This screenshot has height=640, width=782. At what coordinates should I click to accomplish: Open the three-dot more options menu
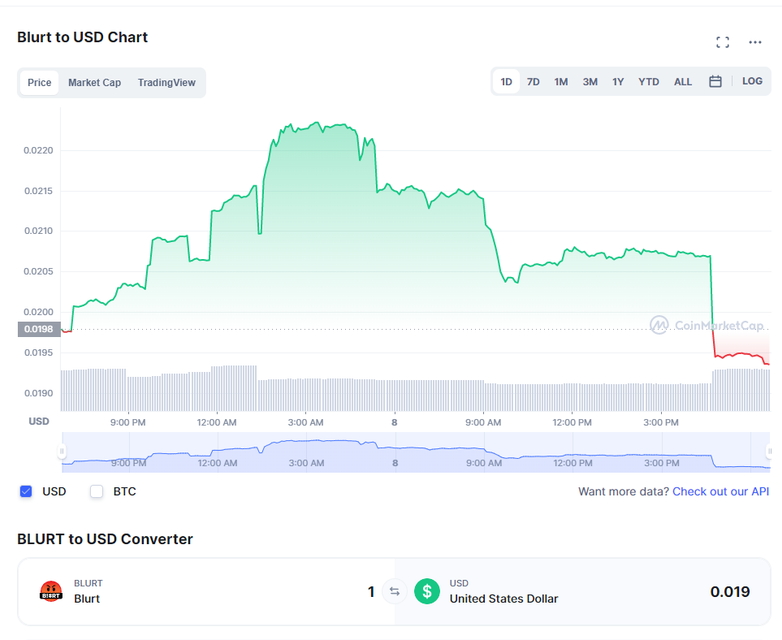pyautogui.click(x=755, y=42)
